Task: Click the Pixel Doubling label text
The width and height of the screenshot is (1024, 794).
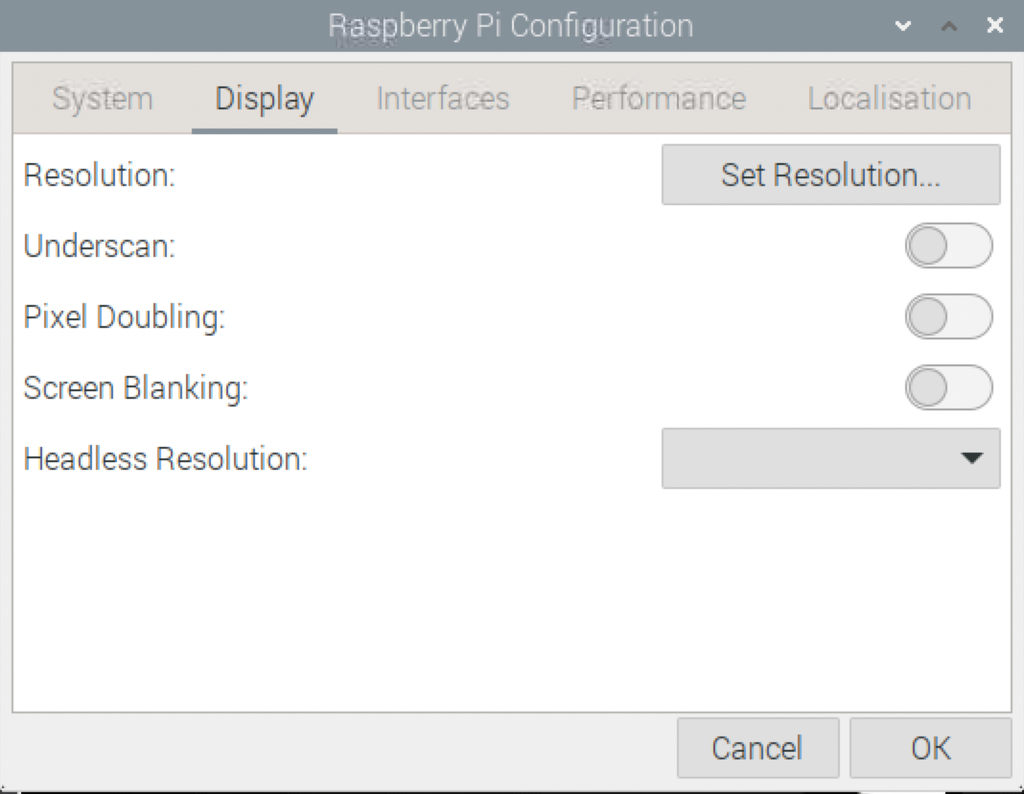Action: point(124,317)
